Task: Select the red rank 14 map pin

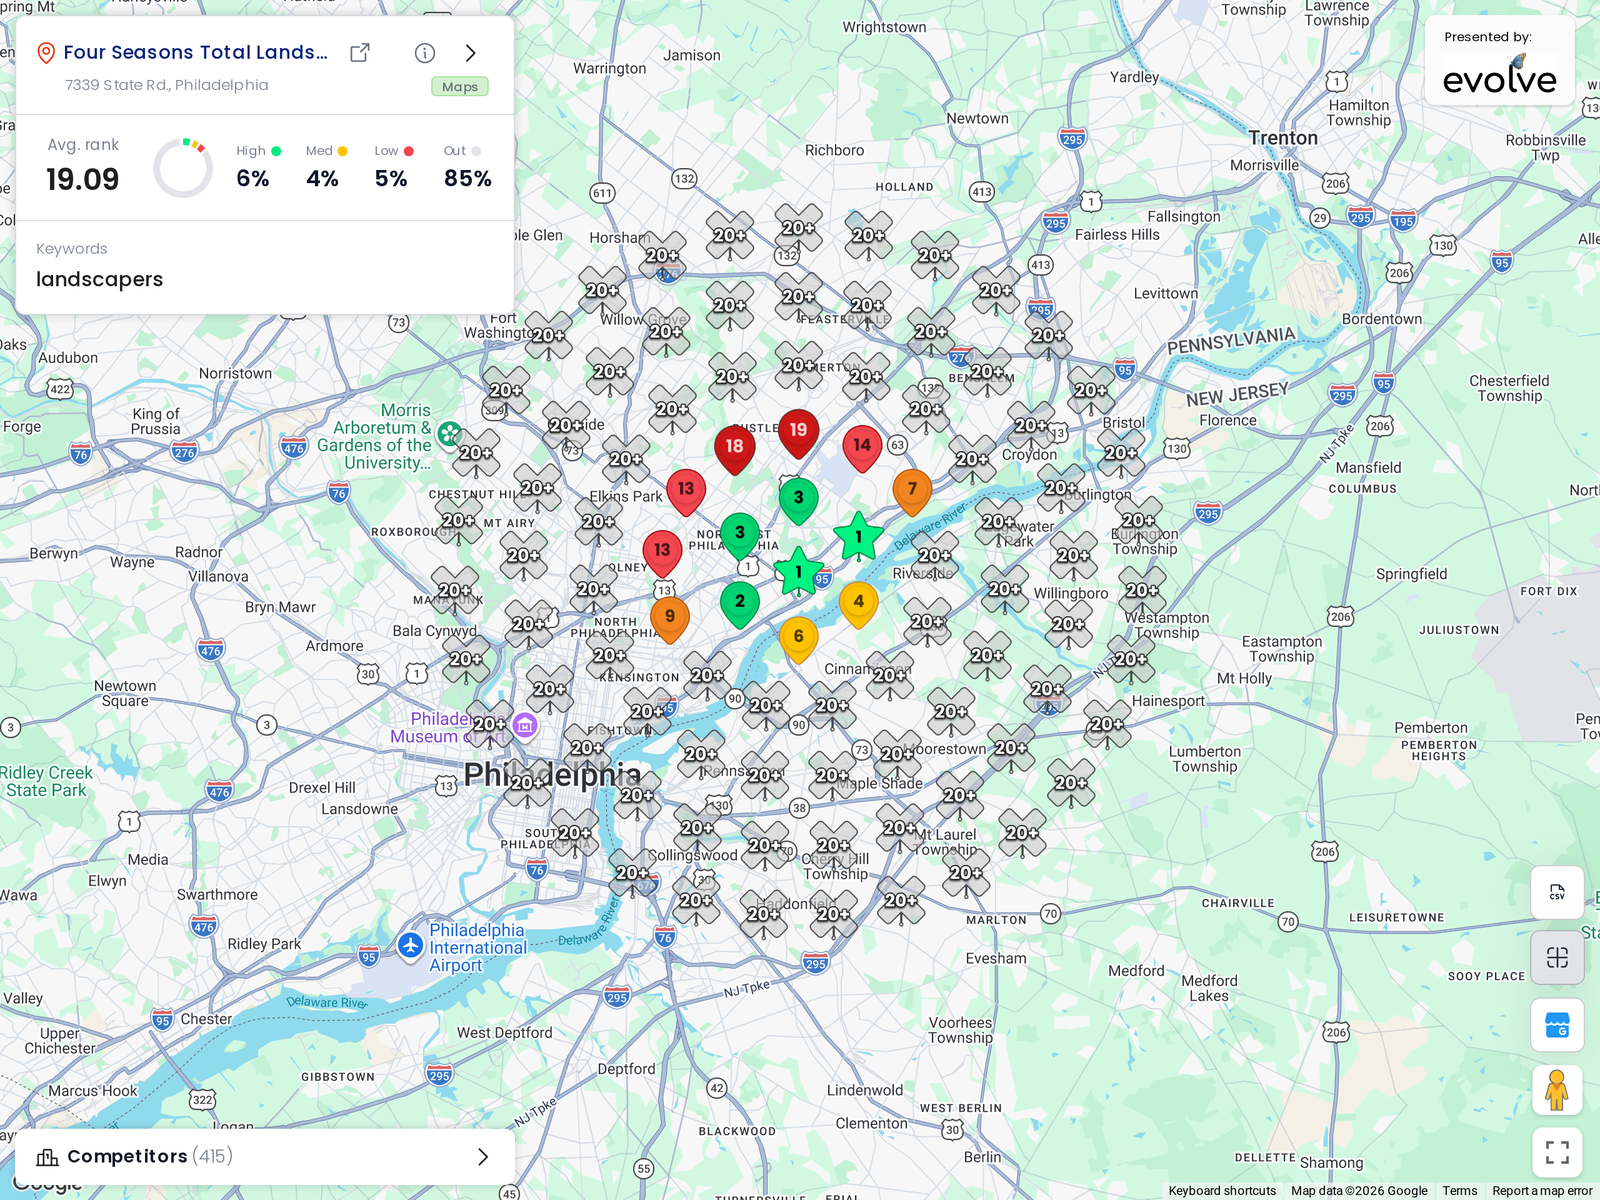Action: [x=862, y=448]
